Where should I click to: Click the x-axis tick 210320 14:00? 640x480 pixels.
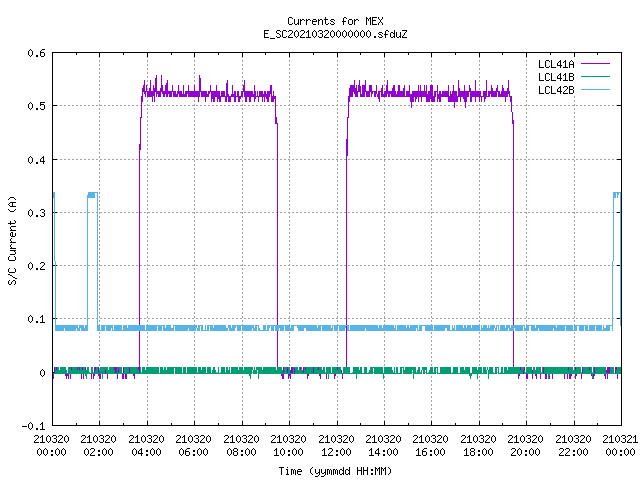point(383,445)
